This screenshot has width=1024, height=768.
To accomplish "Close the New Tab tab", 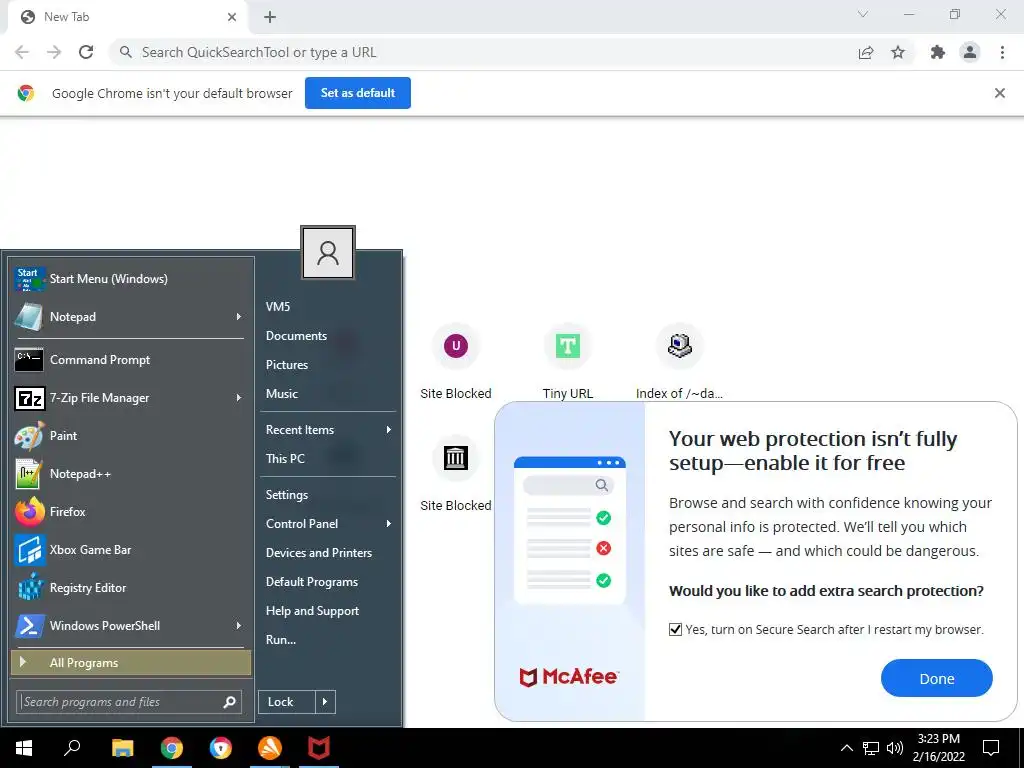I will click(x=232, y=17).
